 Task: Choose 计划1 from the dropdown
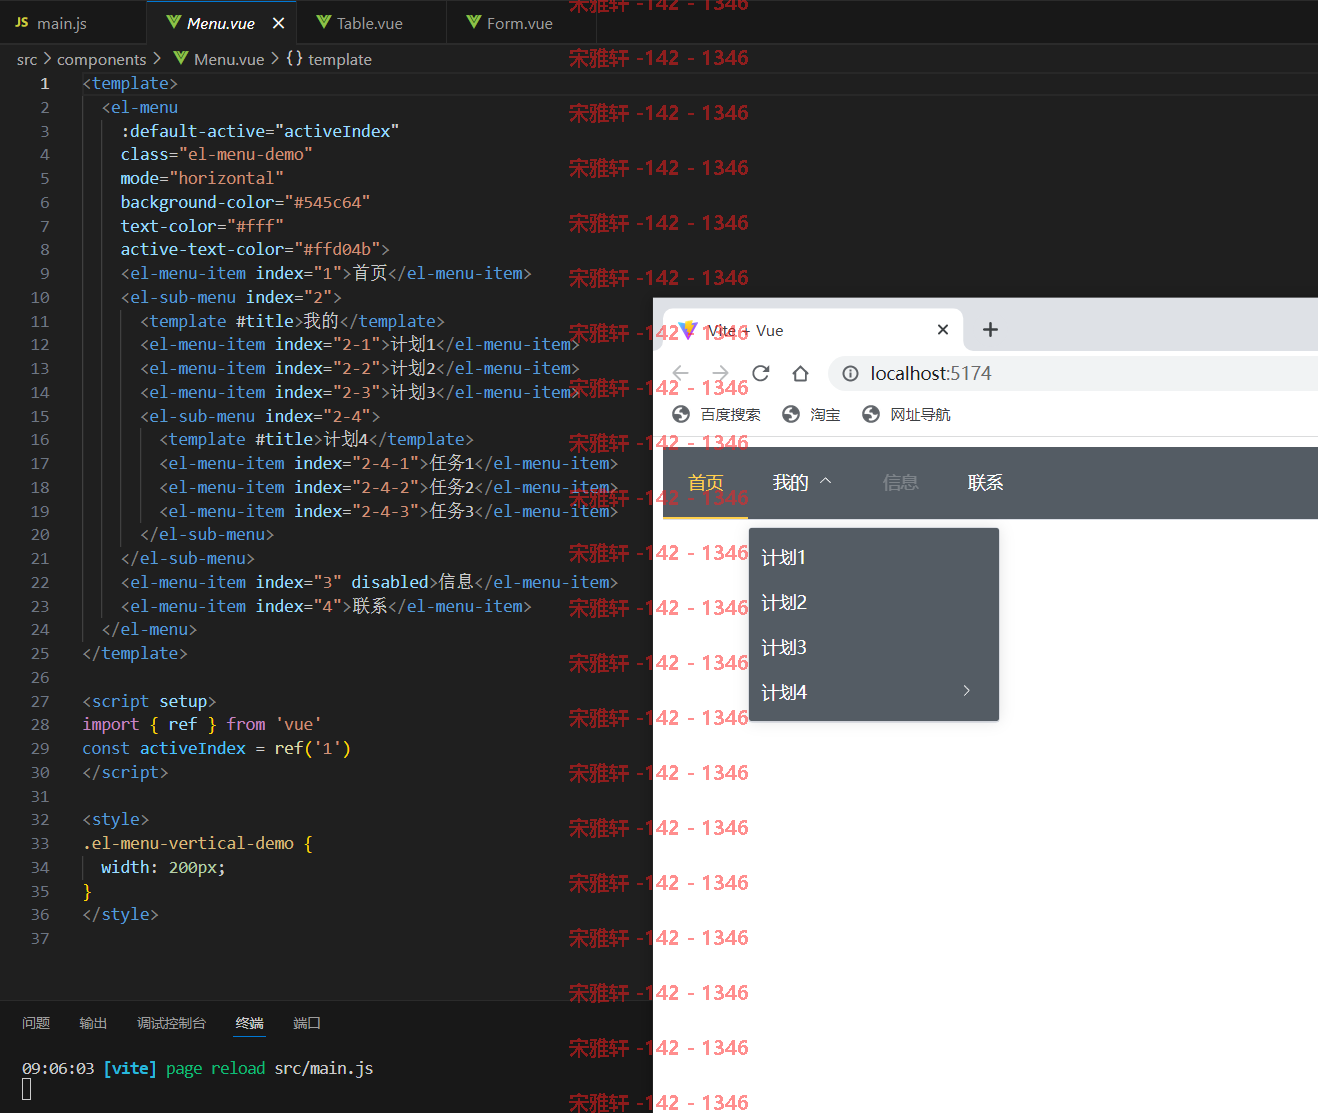(x=874, y=557)
